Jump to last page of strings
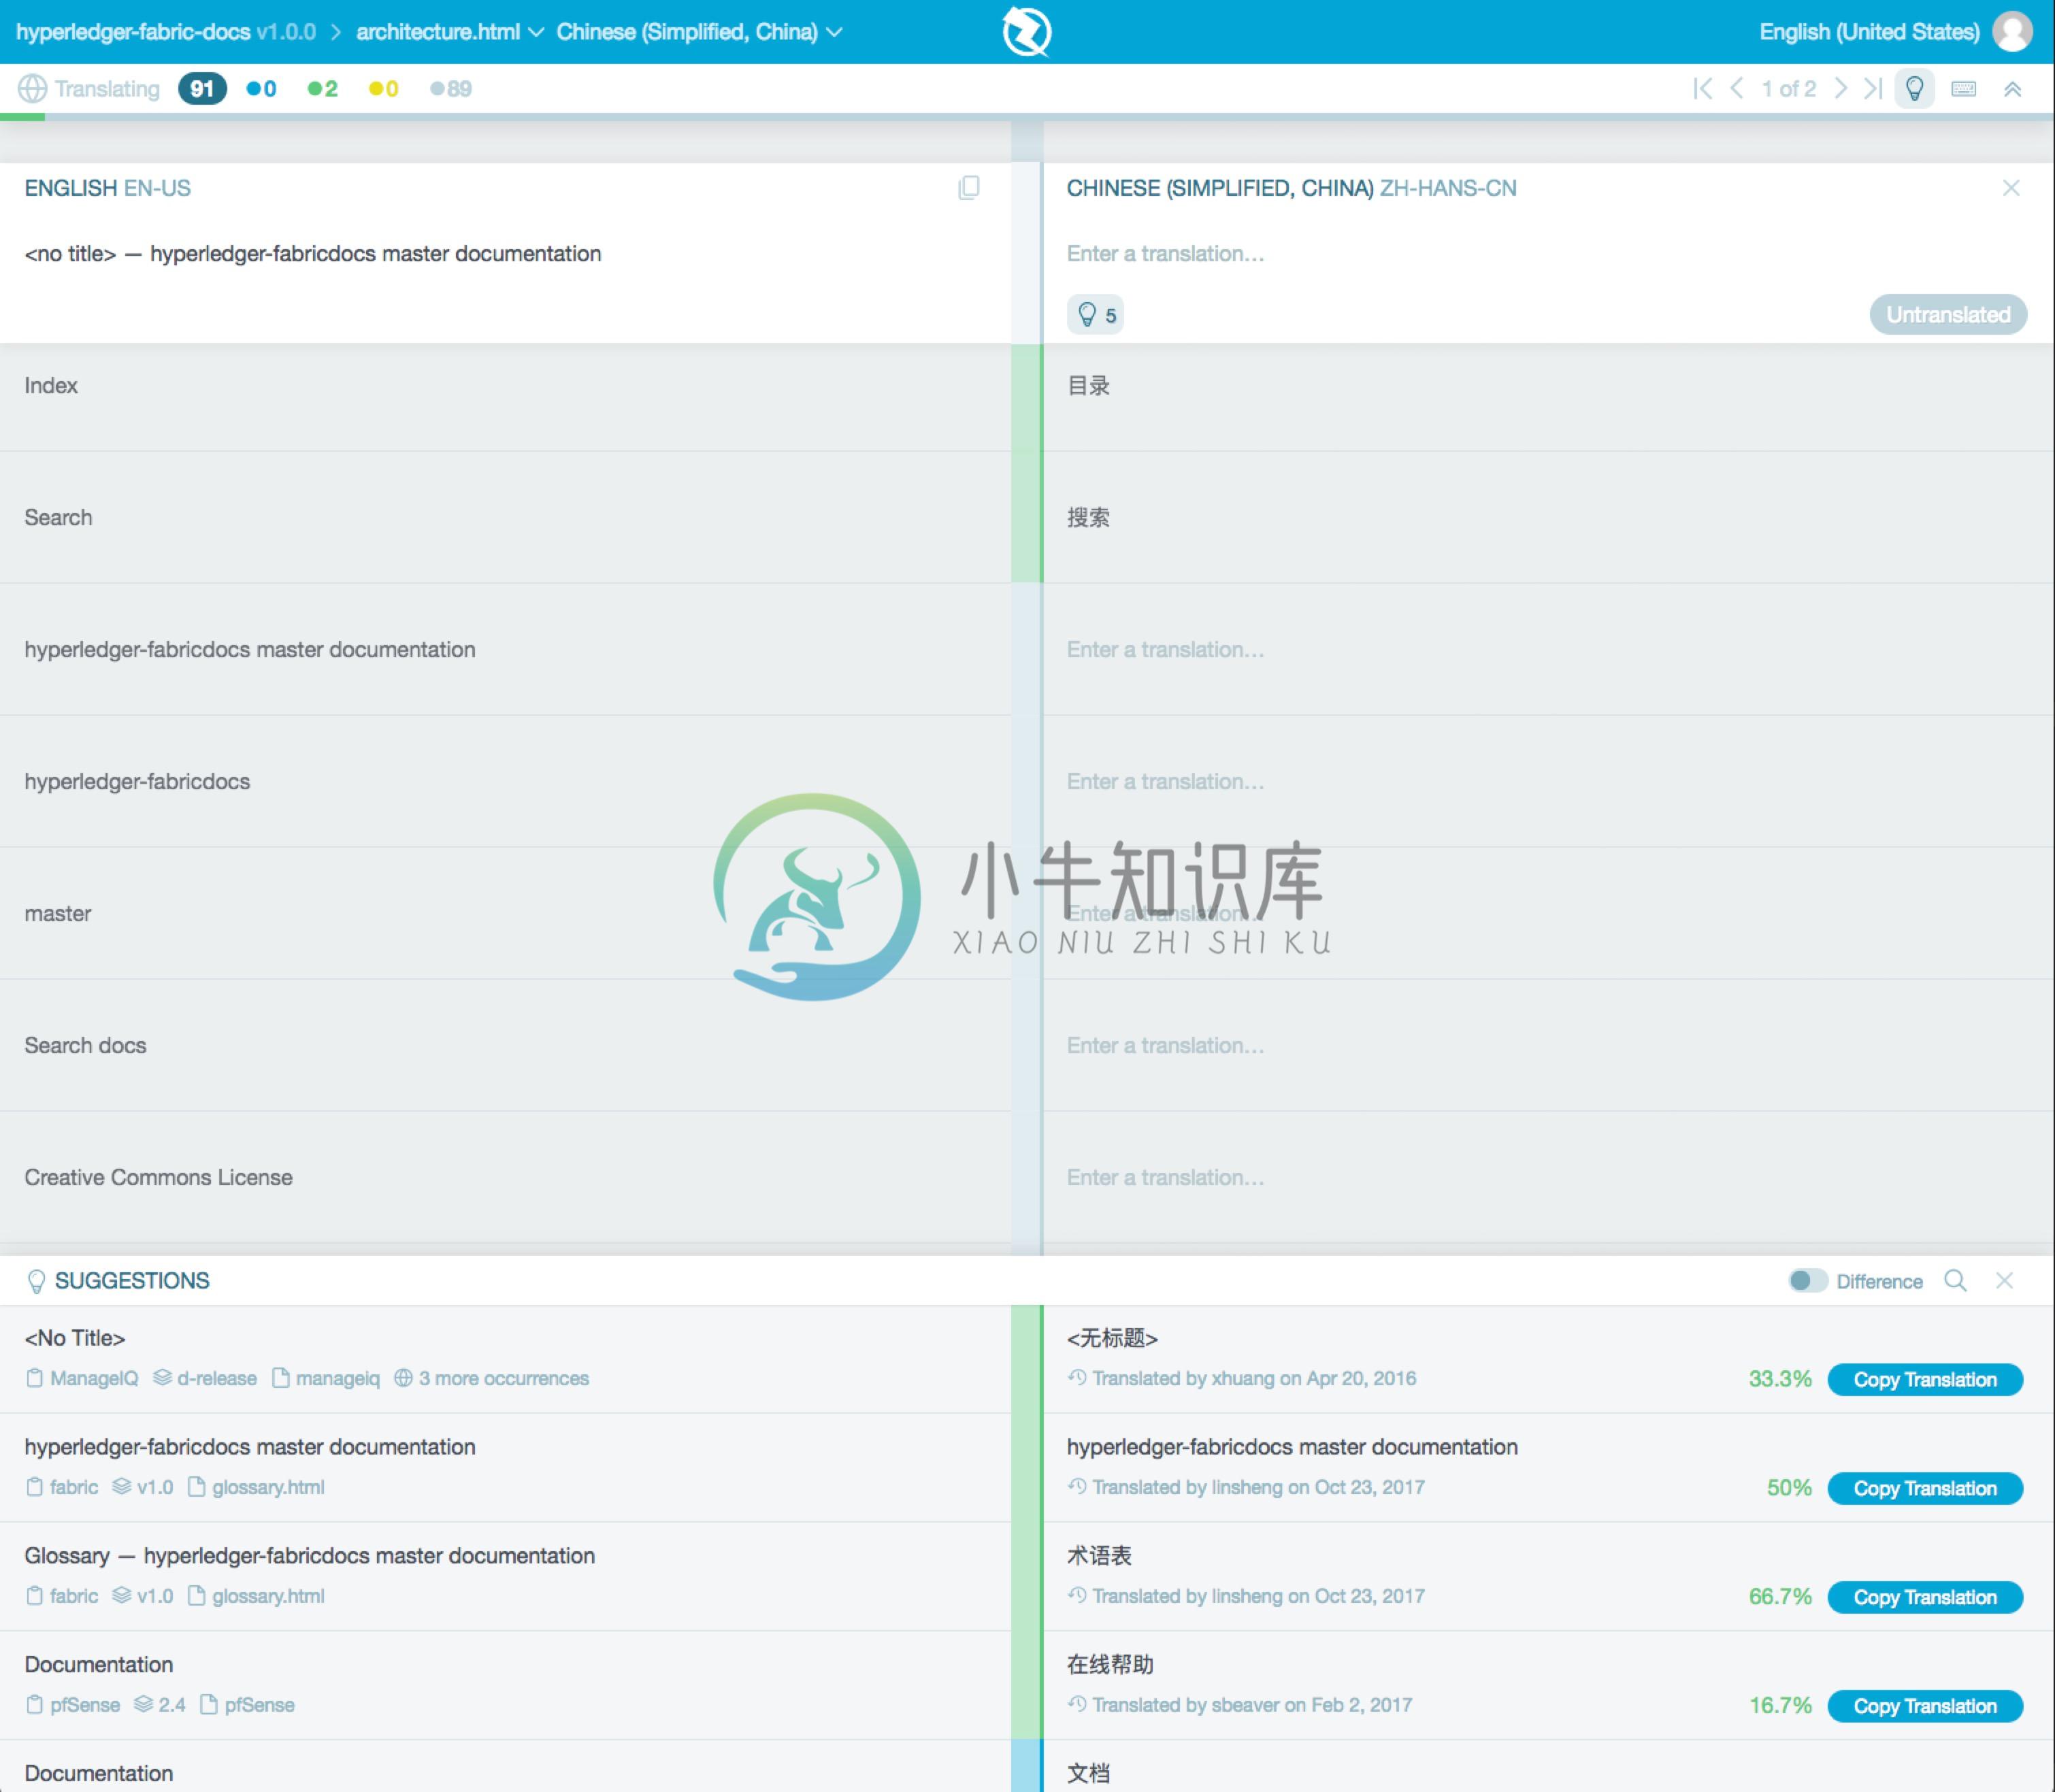 (1873, 89)
